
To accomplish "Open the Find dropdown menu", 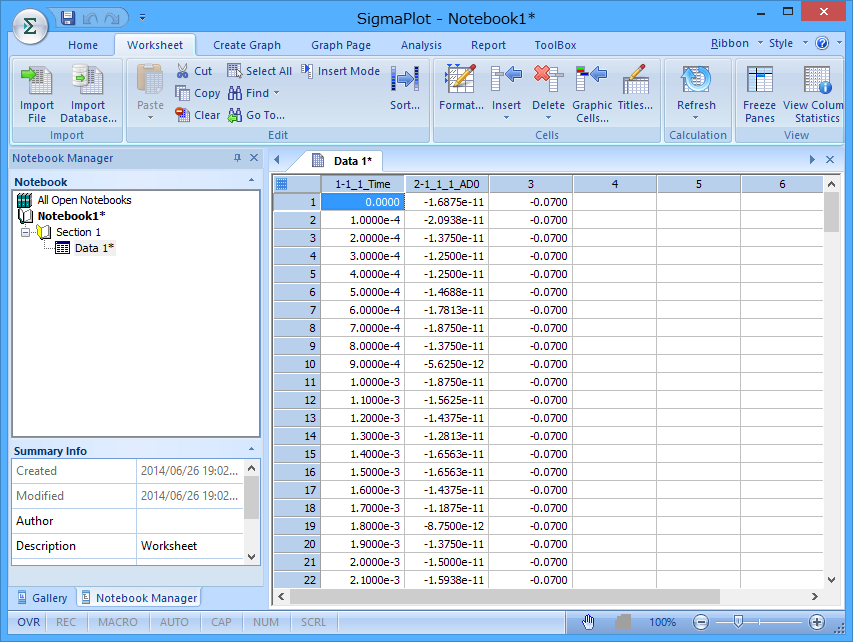I will pyautogui.click(x=276, y=93).
